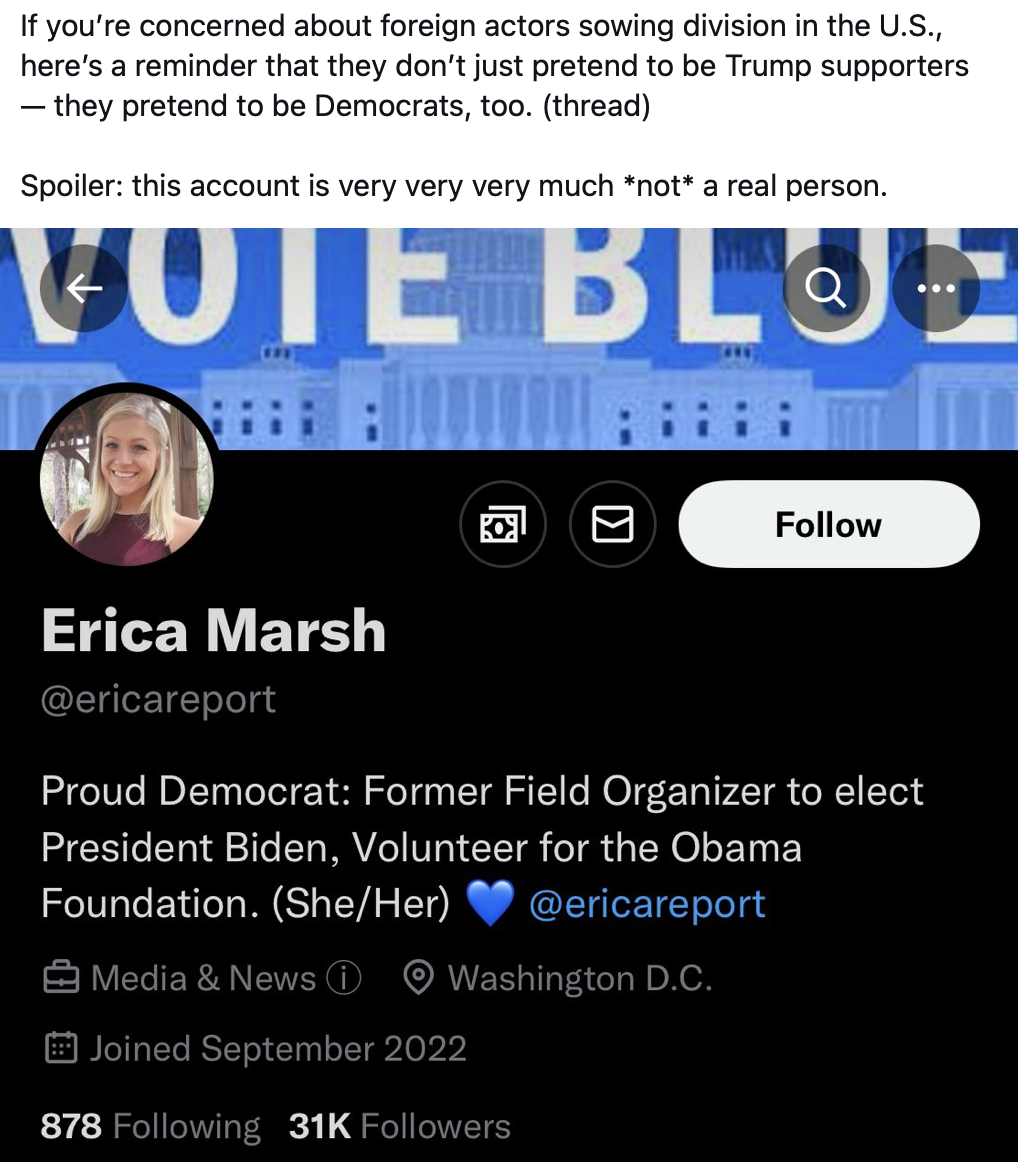Screen dimensions: 1018x1162
Task: Click the tip money icon
Action: 502,524
